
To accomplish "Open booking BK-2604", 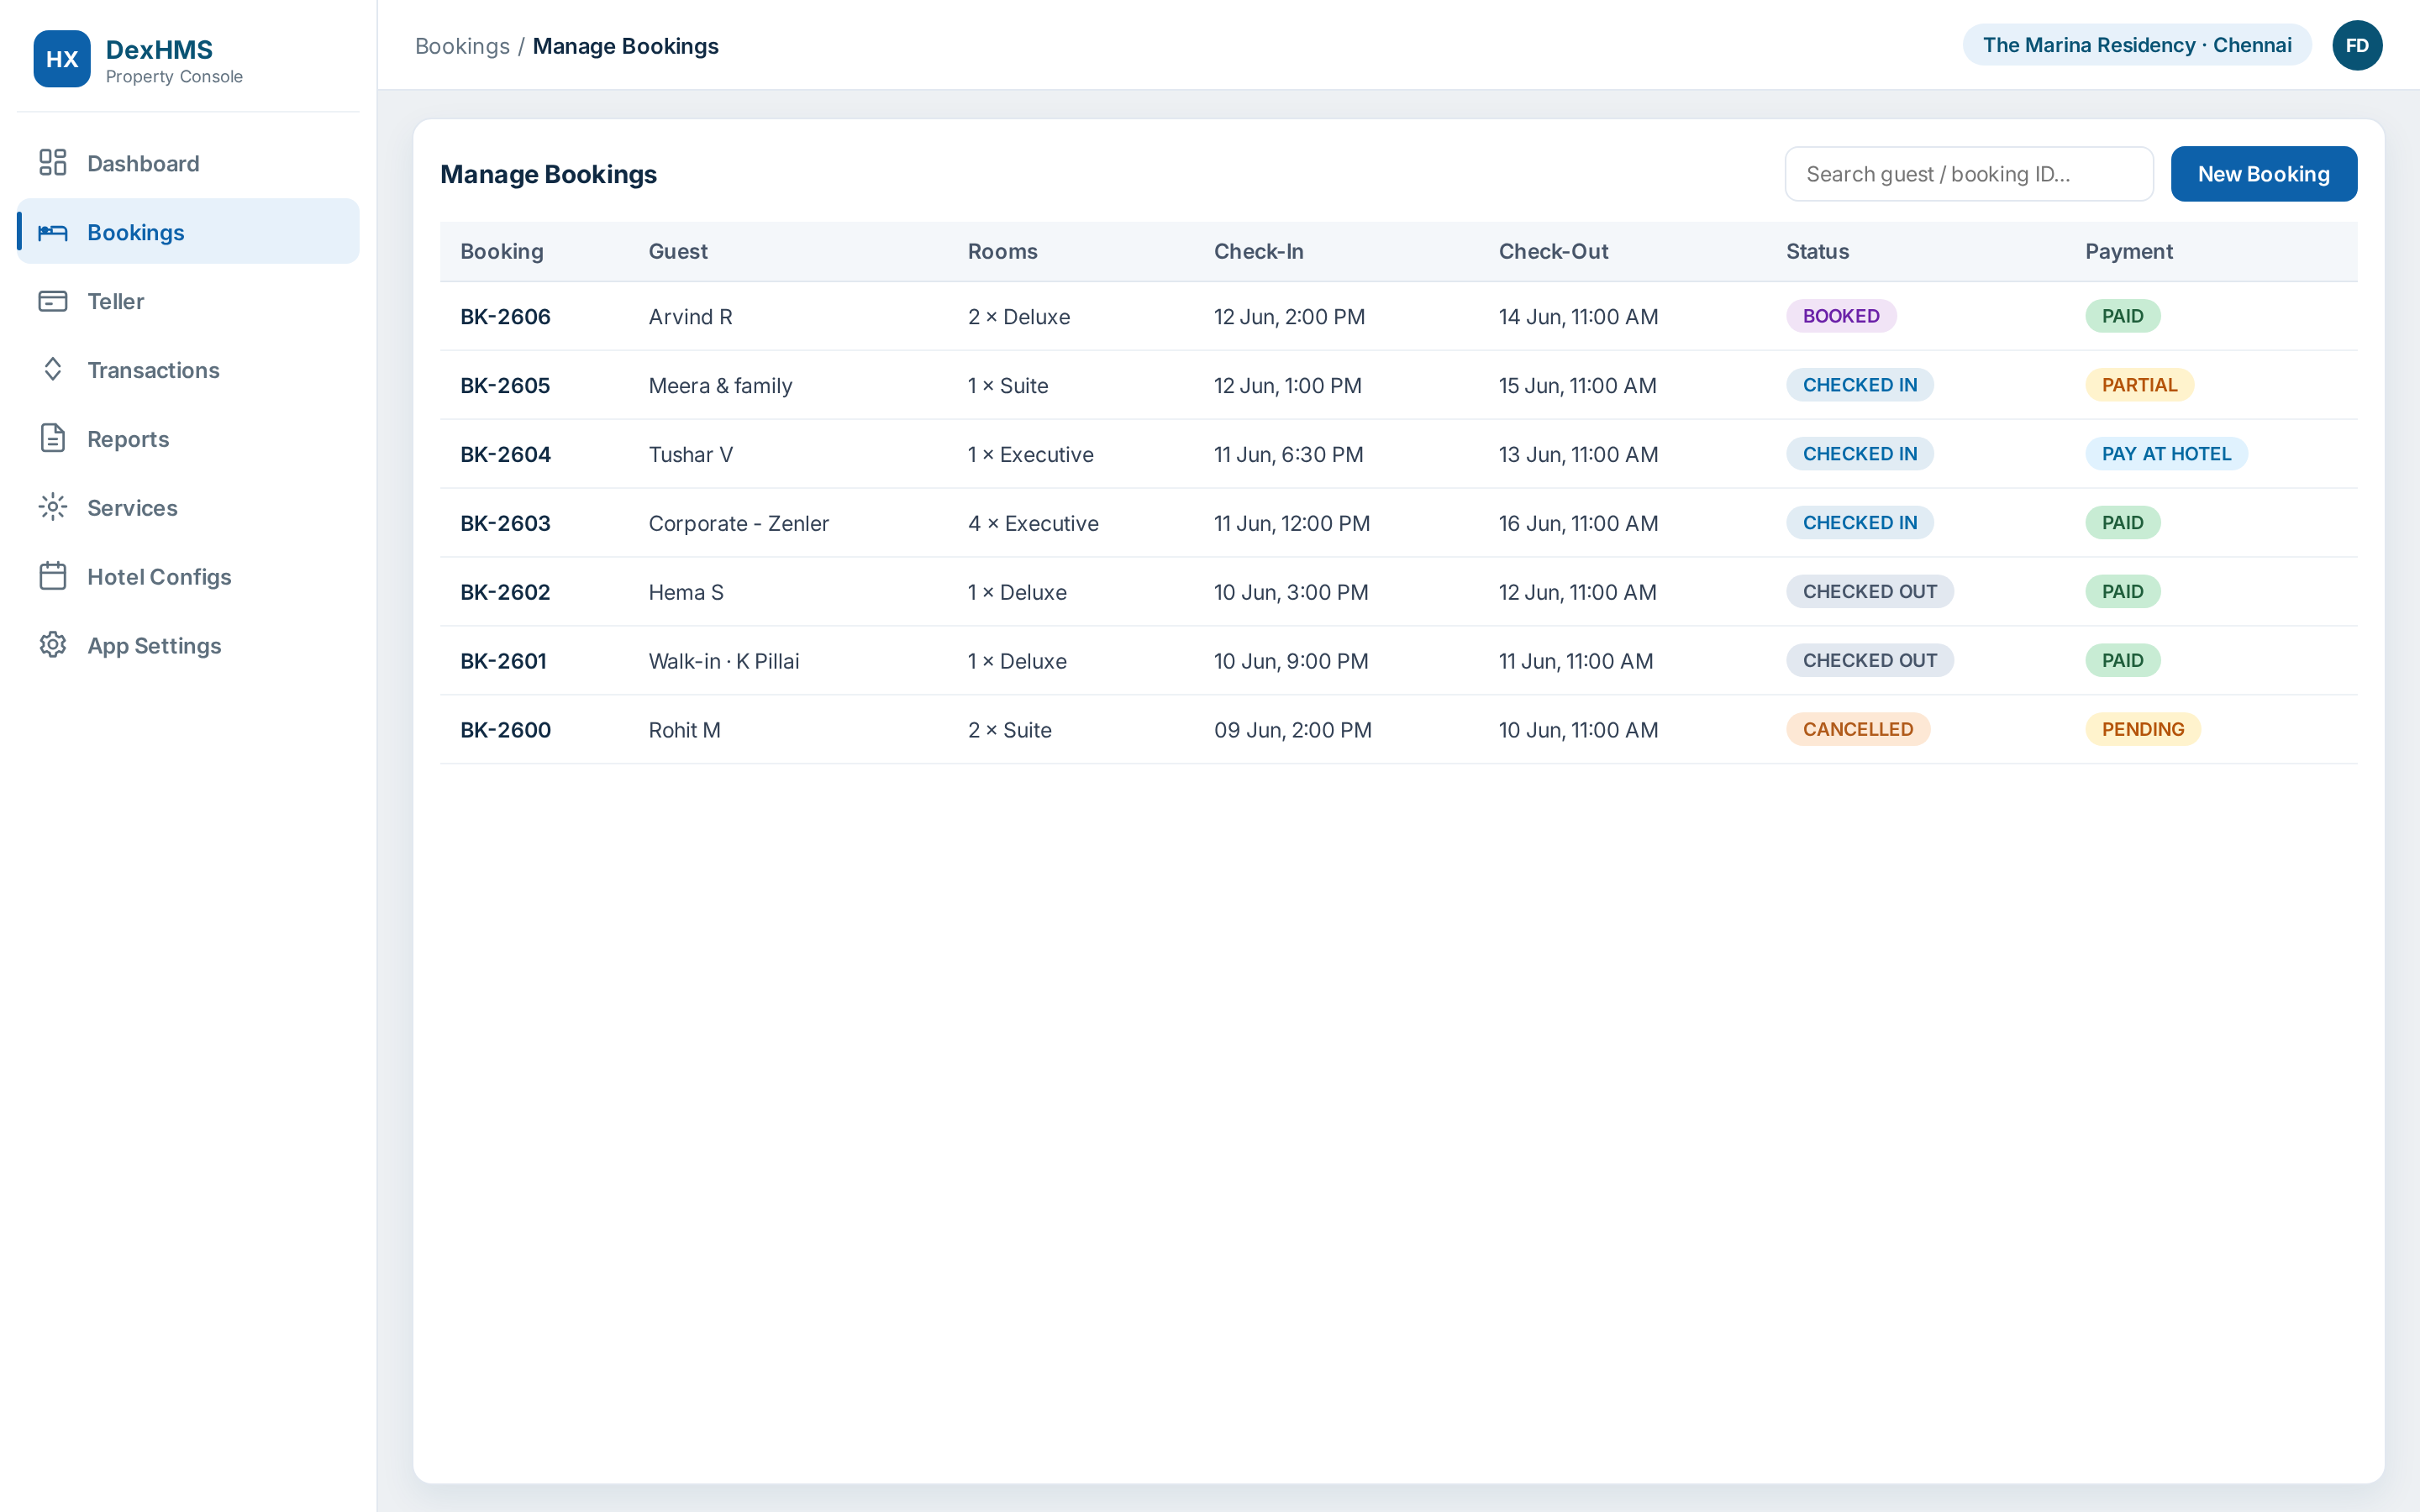I will (505, 455).
